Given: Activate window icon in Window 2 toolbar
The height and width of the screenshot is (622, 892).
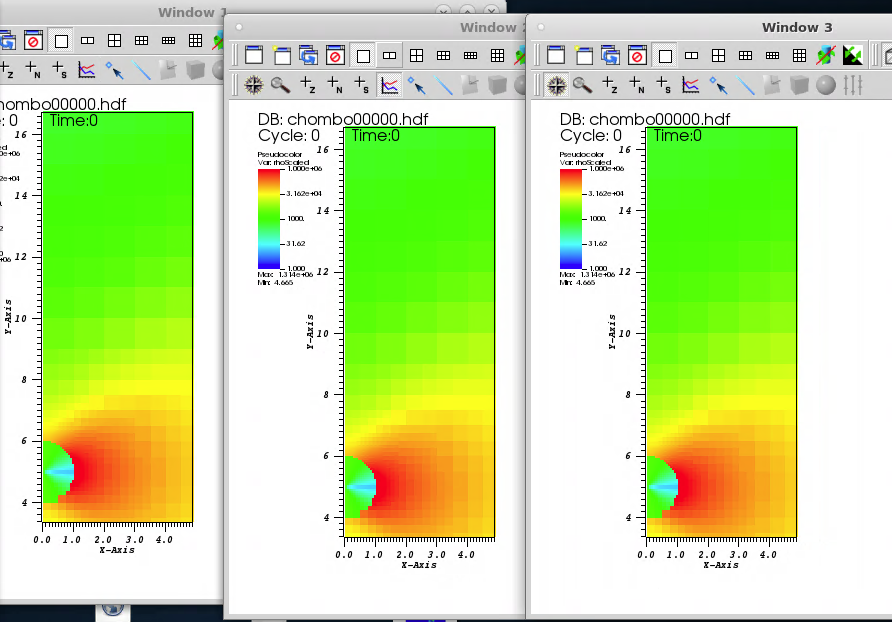Looking at the screenshot, I should 254,55.
